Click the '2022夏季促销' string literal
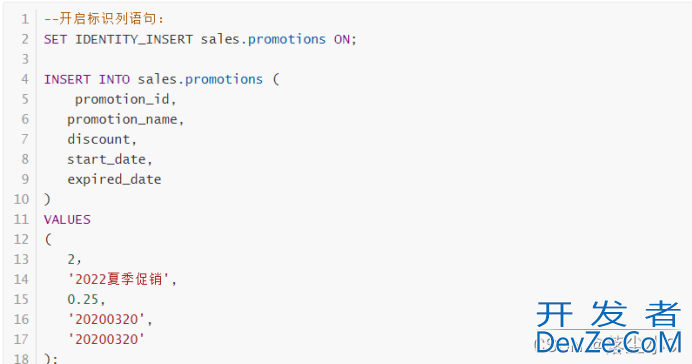Screen dimensions: 692x364 click(x=118, y=279)
